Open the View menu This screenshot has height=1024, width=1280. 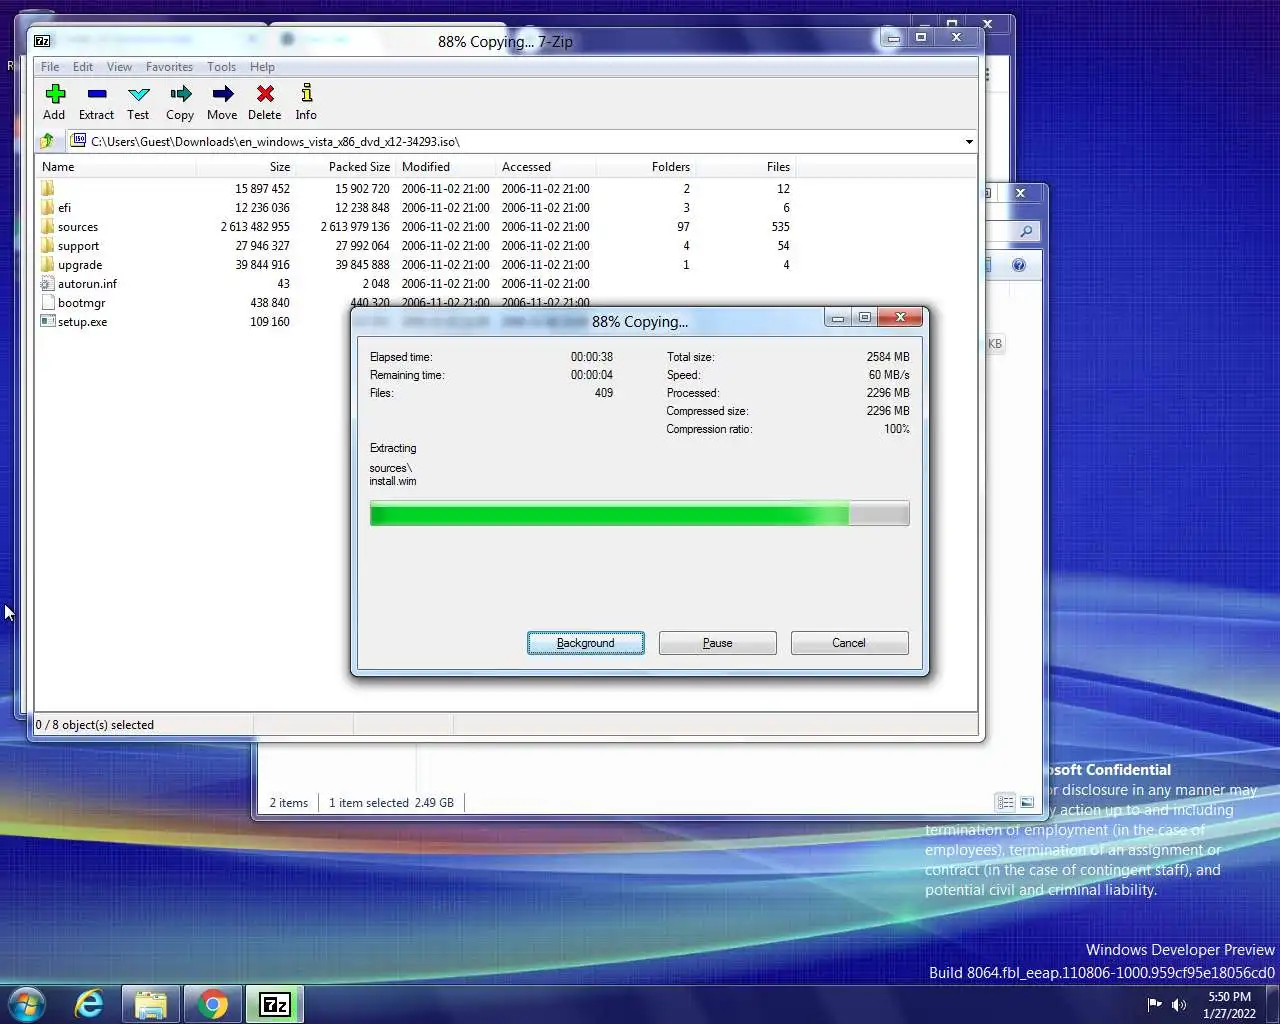pyautogui.click(x=119, y=67)
